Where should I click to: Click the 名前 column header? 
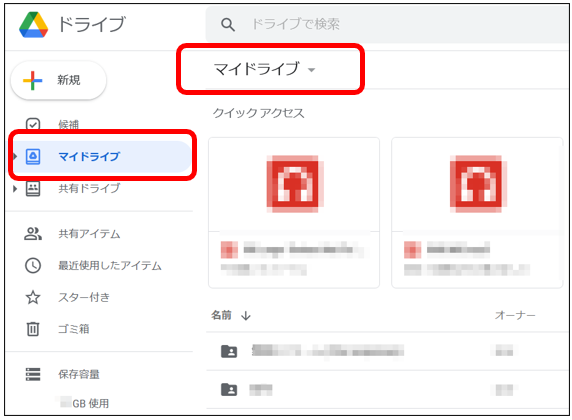click(221, 315)
